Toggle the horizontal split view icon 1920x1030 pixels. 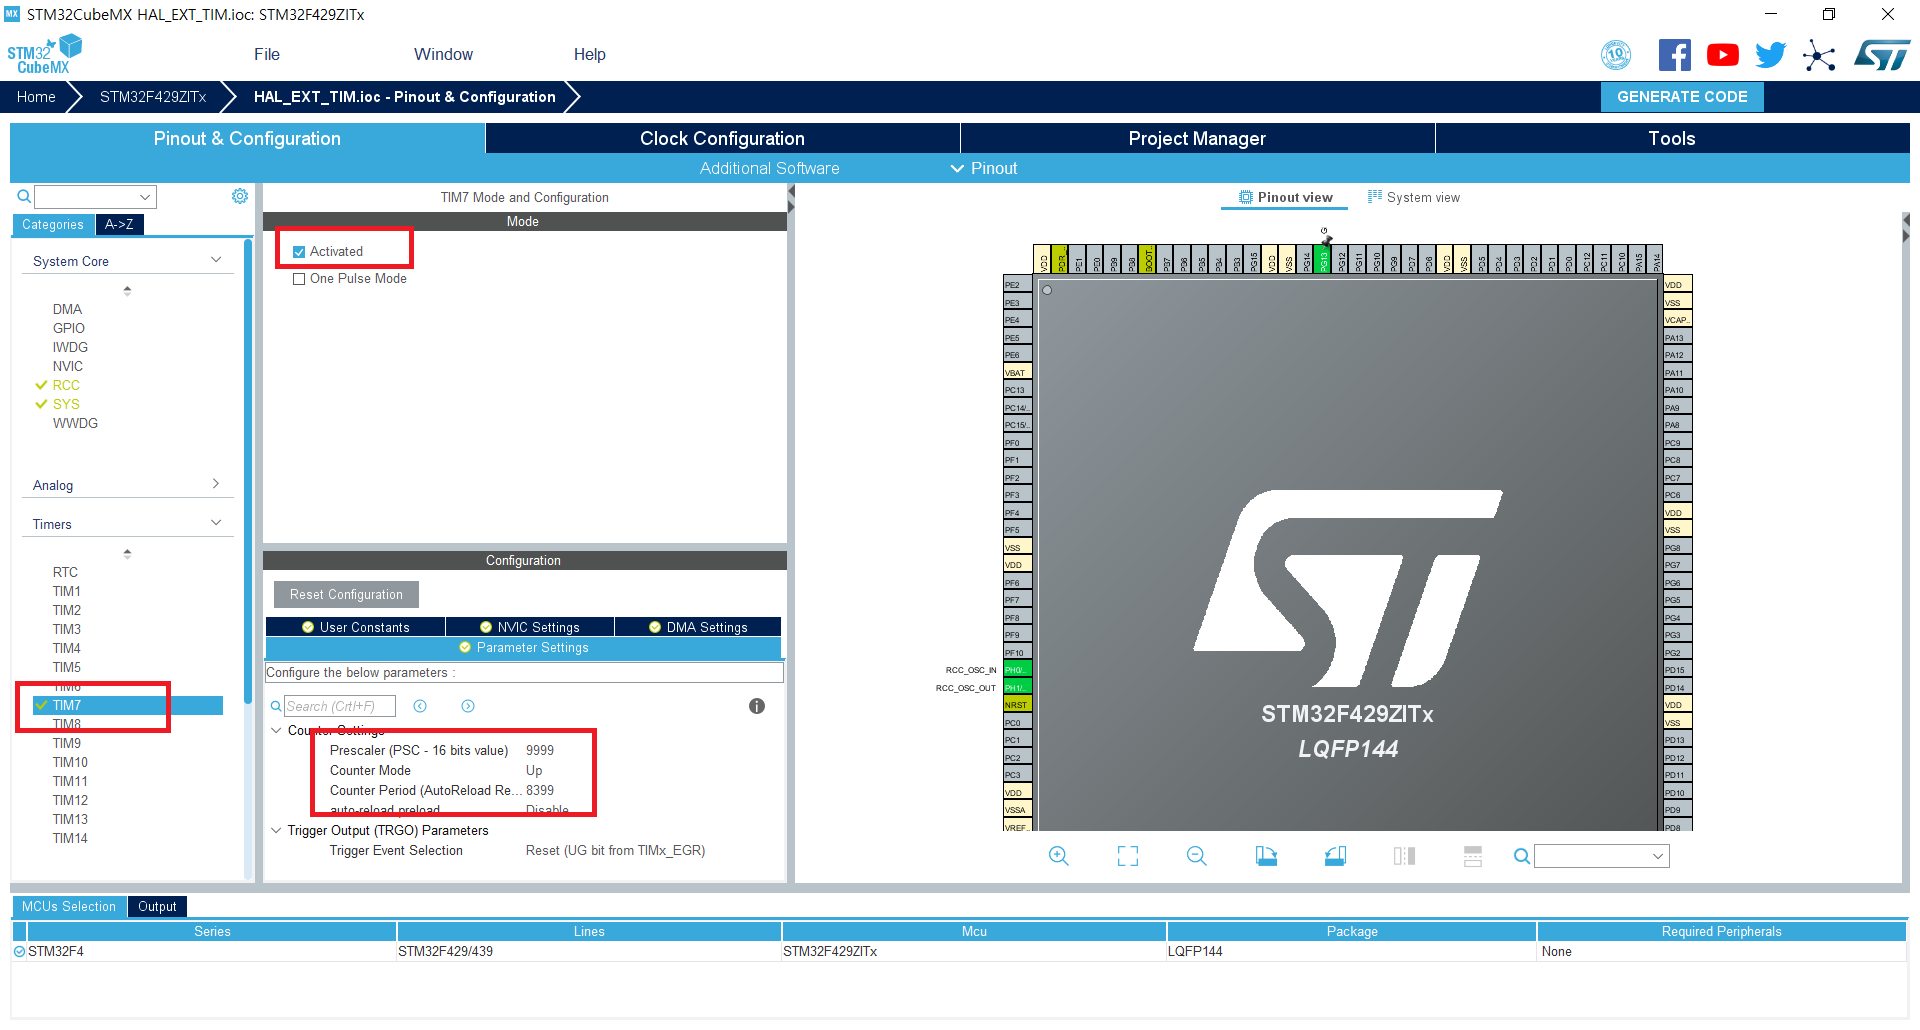point(1473,856)
